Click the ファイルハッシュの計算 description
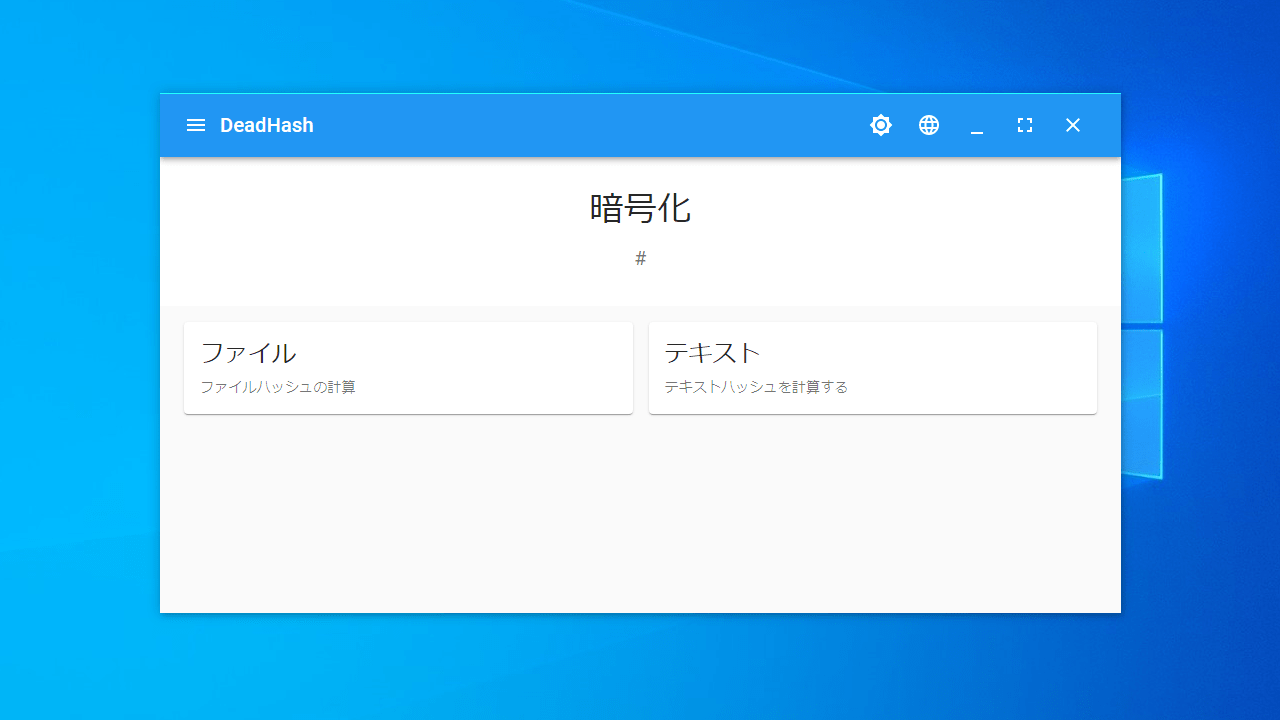This screenshot has width=1280, height=720. point(278,387)
